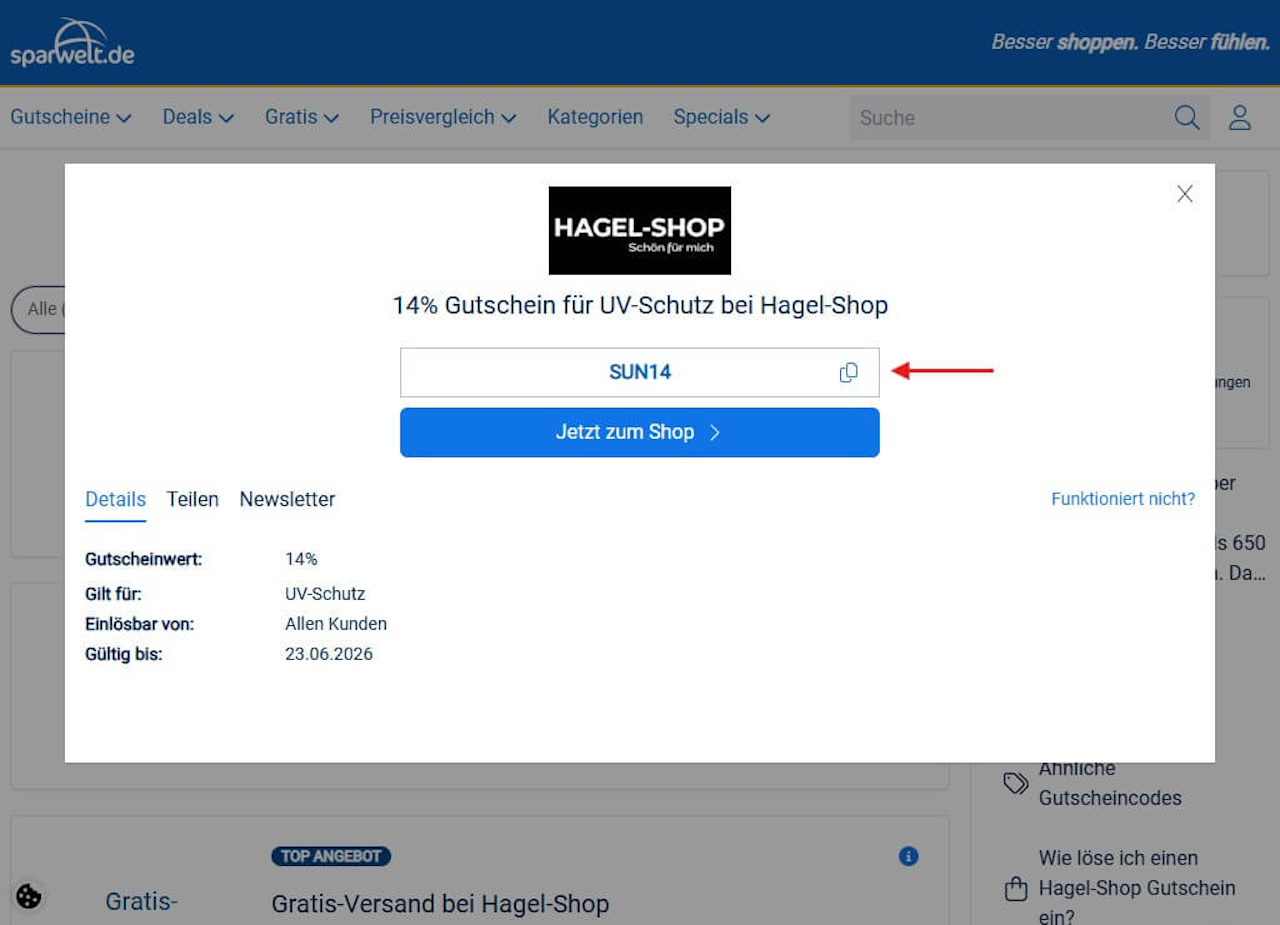
Task: Open the user account icon
Action: click(1240, 118)
